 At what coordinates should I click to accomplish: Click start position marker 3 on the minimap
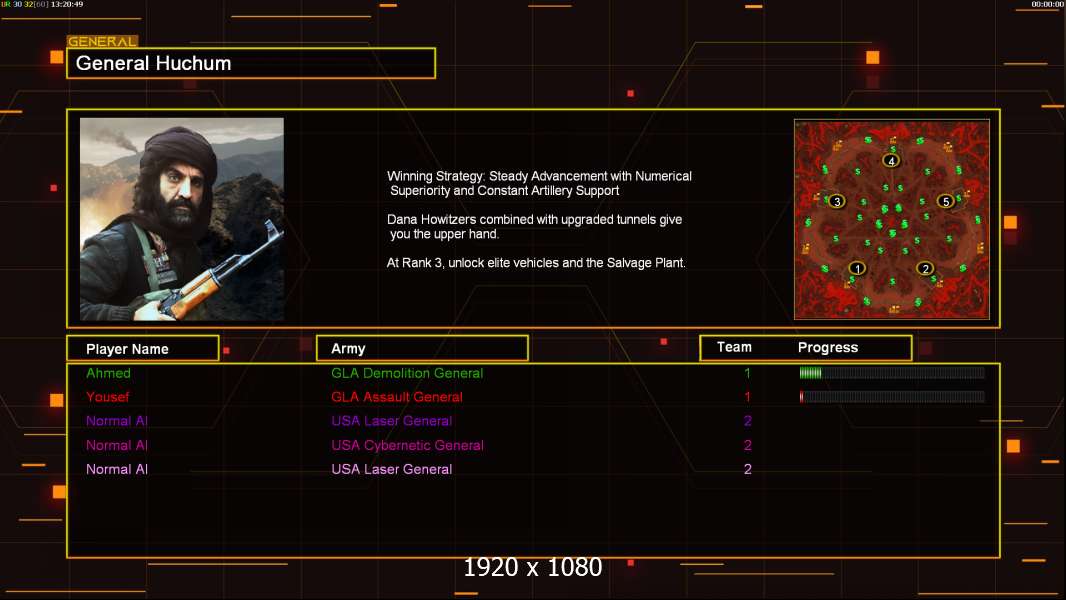pos(837,201)
